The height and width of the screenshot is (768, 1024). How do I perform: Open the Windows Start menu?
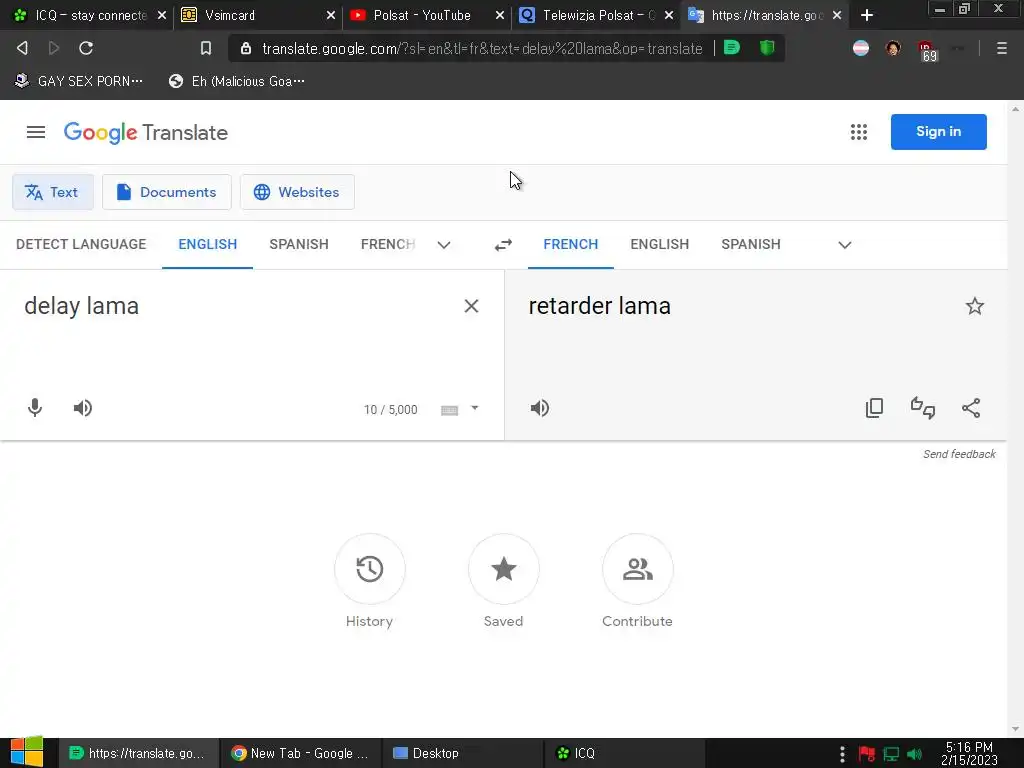click(26, 752)
